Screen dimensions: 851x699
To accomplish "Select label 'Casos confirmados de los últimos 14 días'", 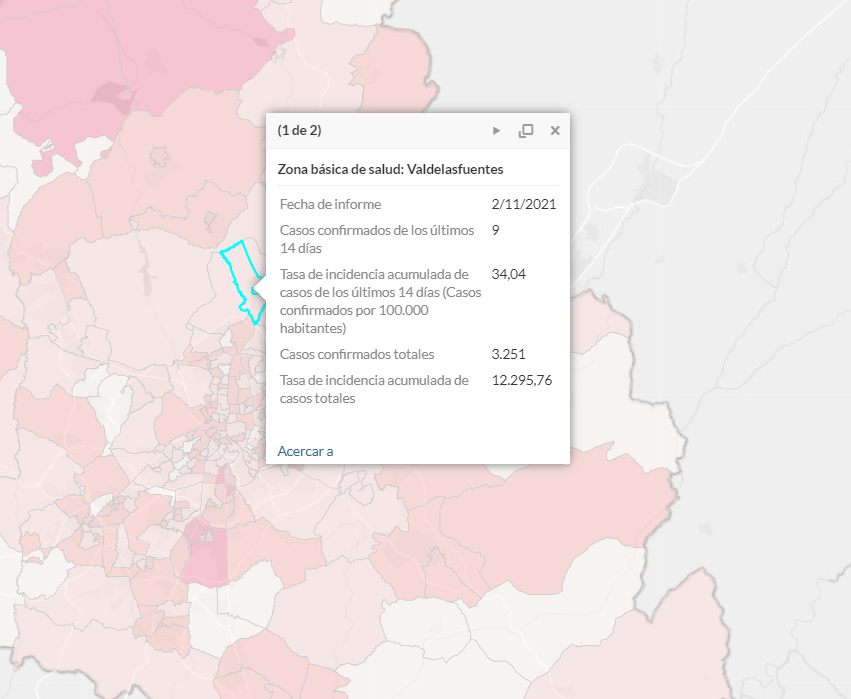I will (x=377, y=239).
